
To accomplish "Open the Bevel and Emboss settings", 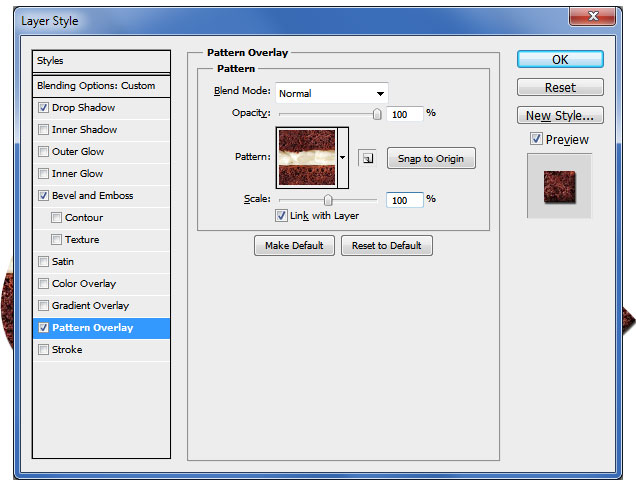I will 92,196.
